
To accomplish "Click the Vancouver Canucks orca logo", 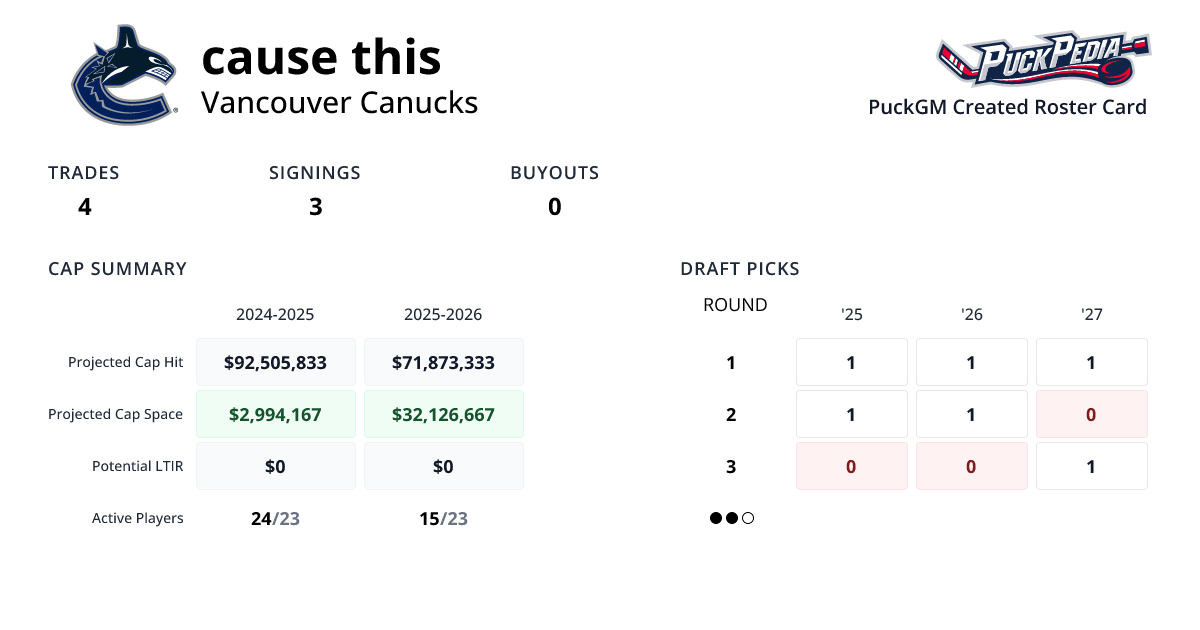I will (123, 75).
